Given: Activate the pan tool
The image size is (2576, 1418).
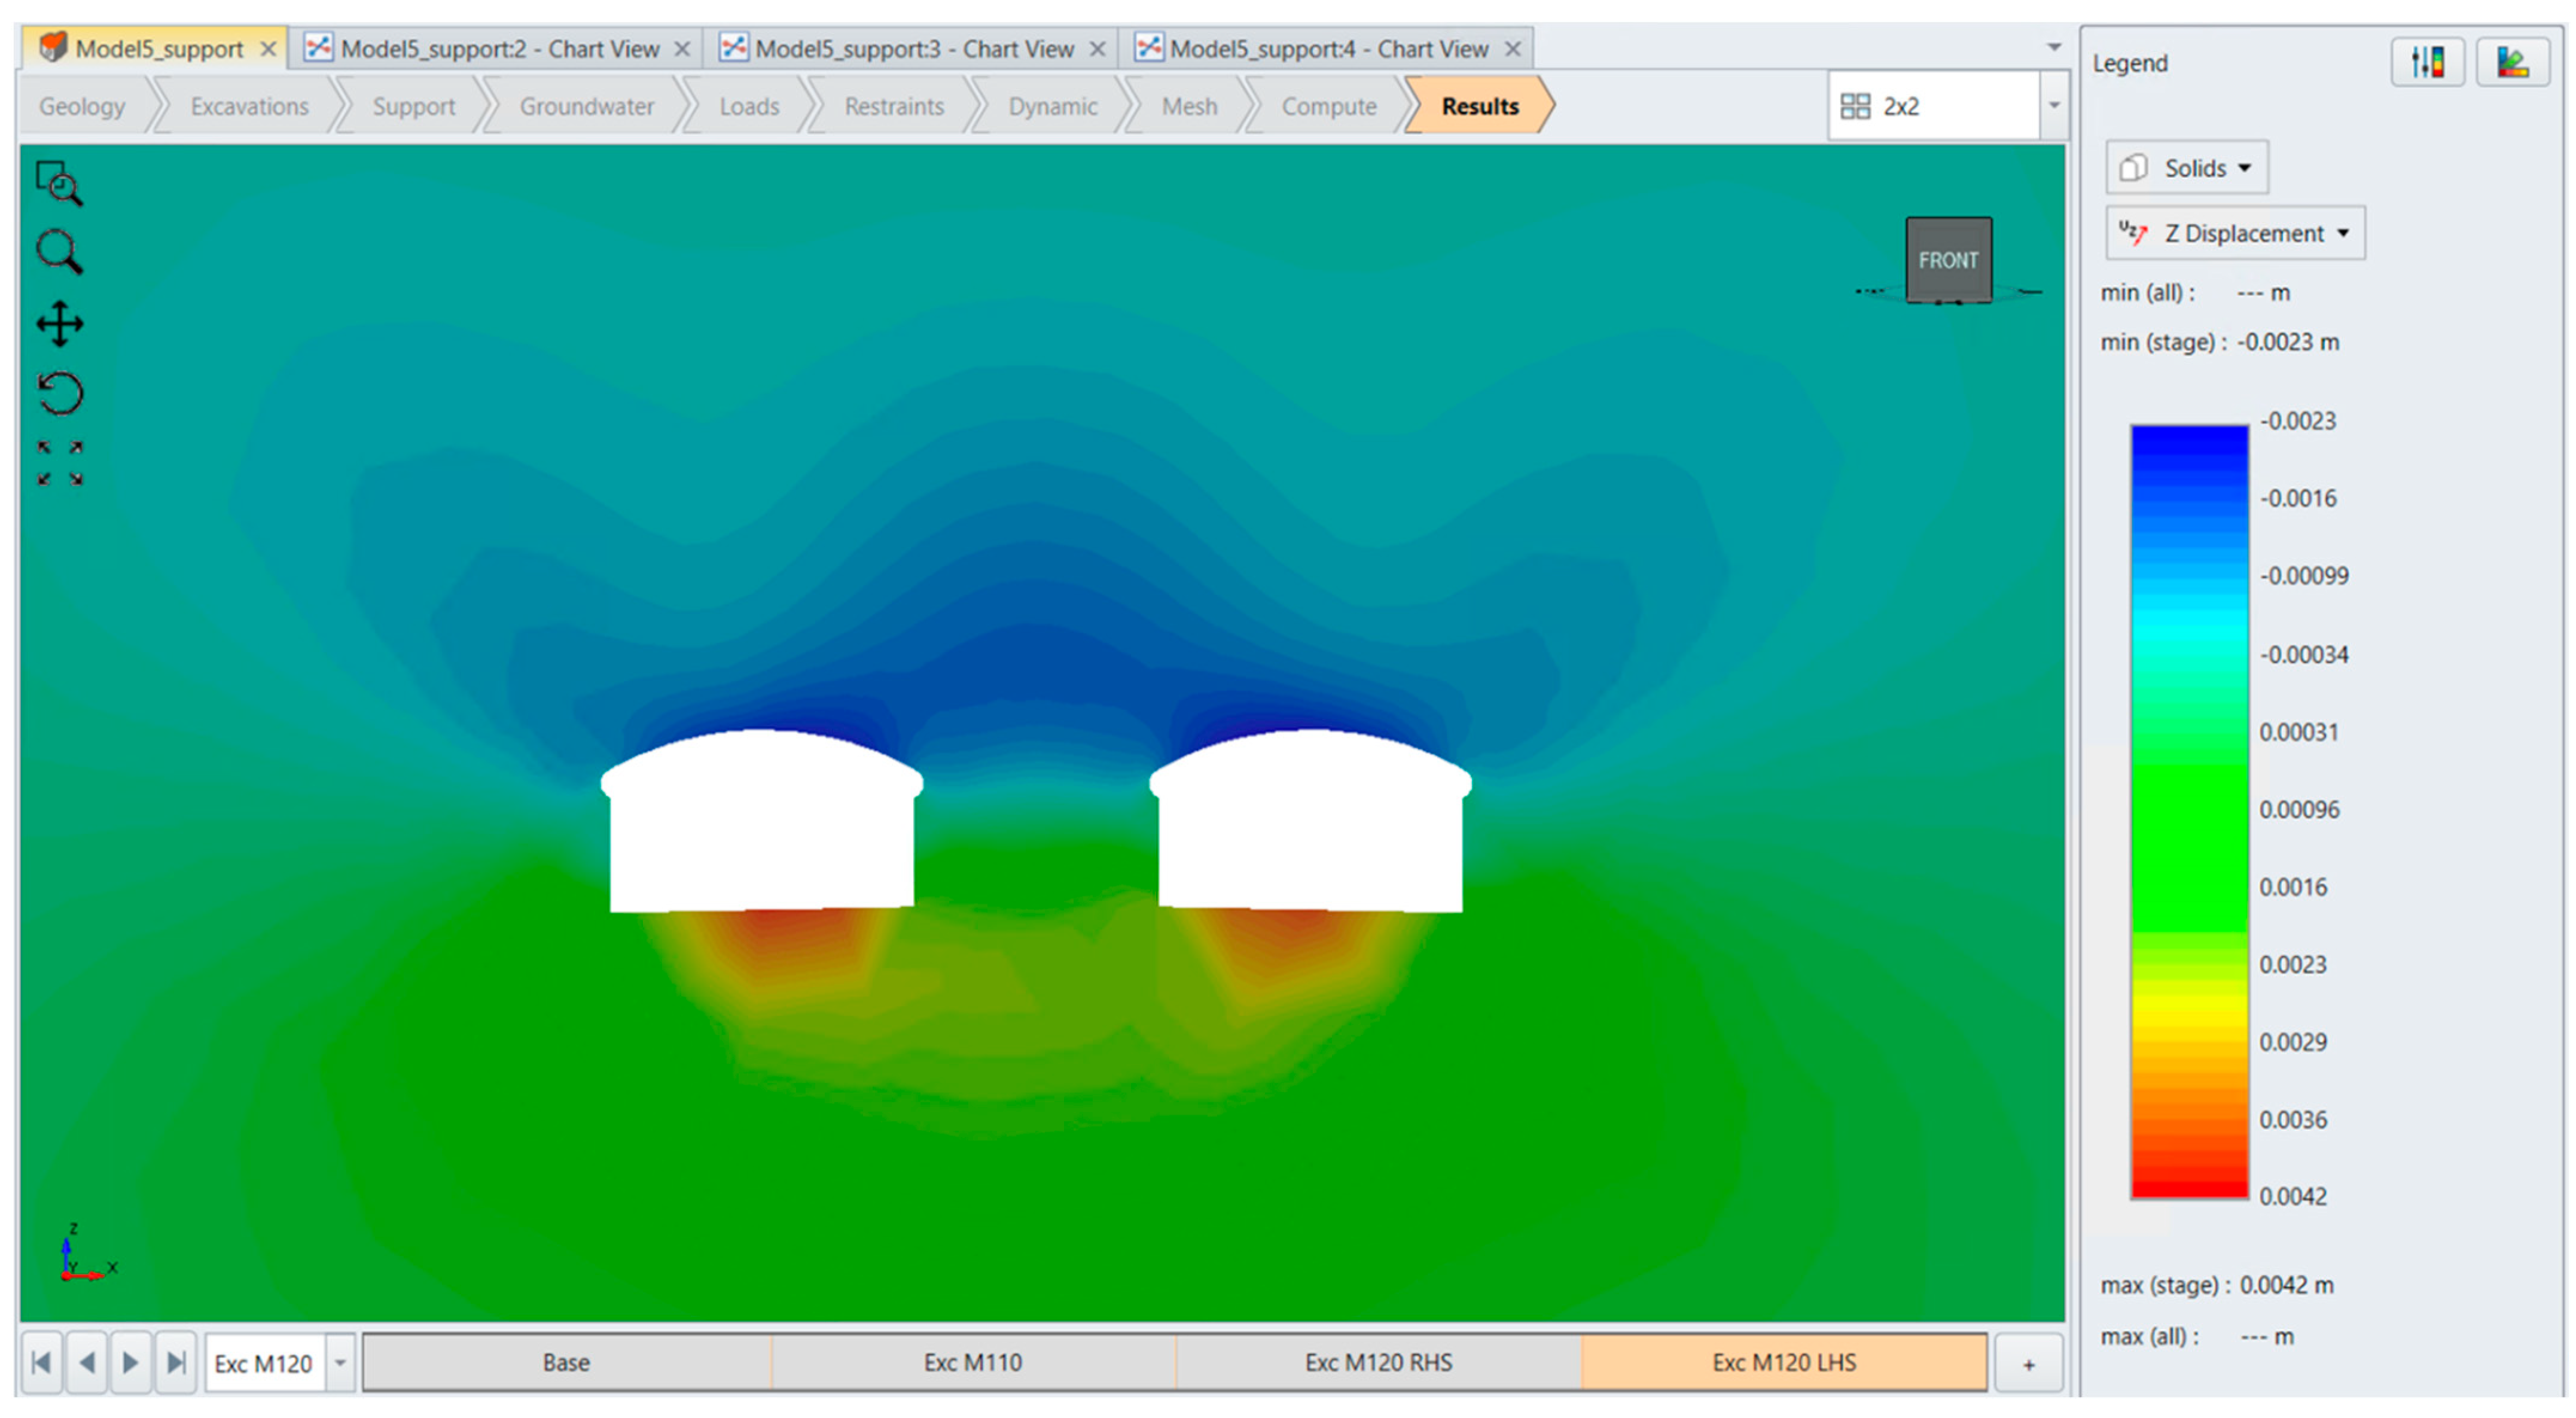Looking at the screenshot, I should coord(59,323).
